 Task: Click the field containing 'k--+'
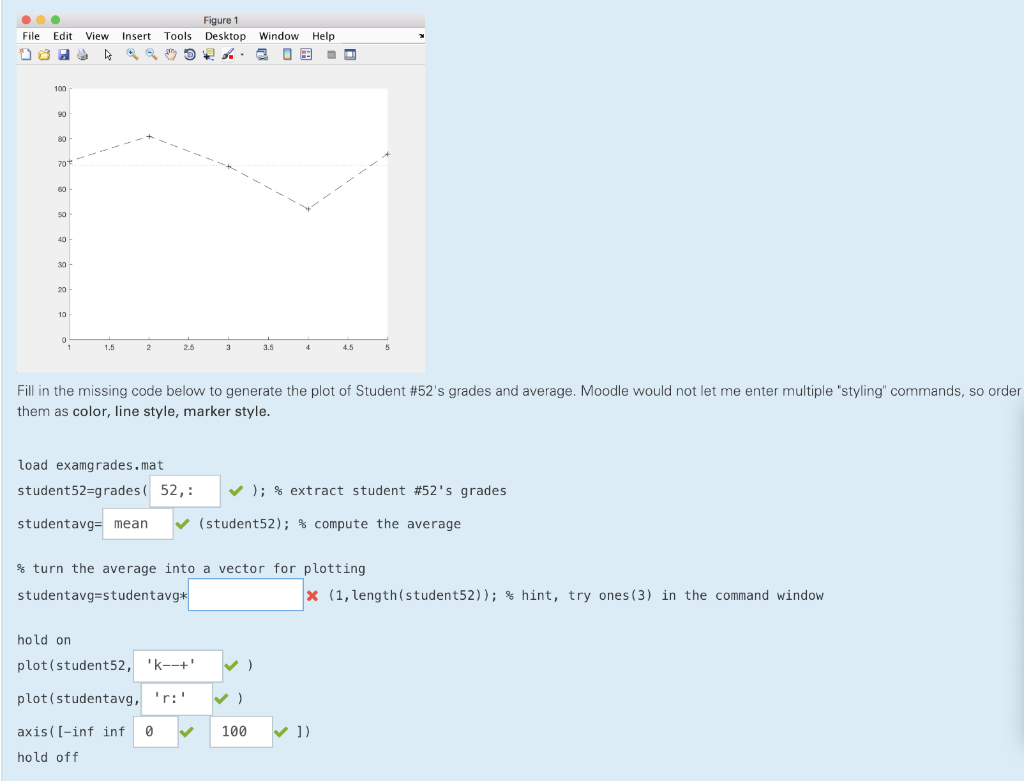point(178,666)
